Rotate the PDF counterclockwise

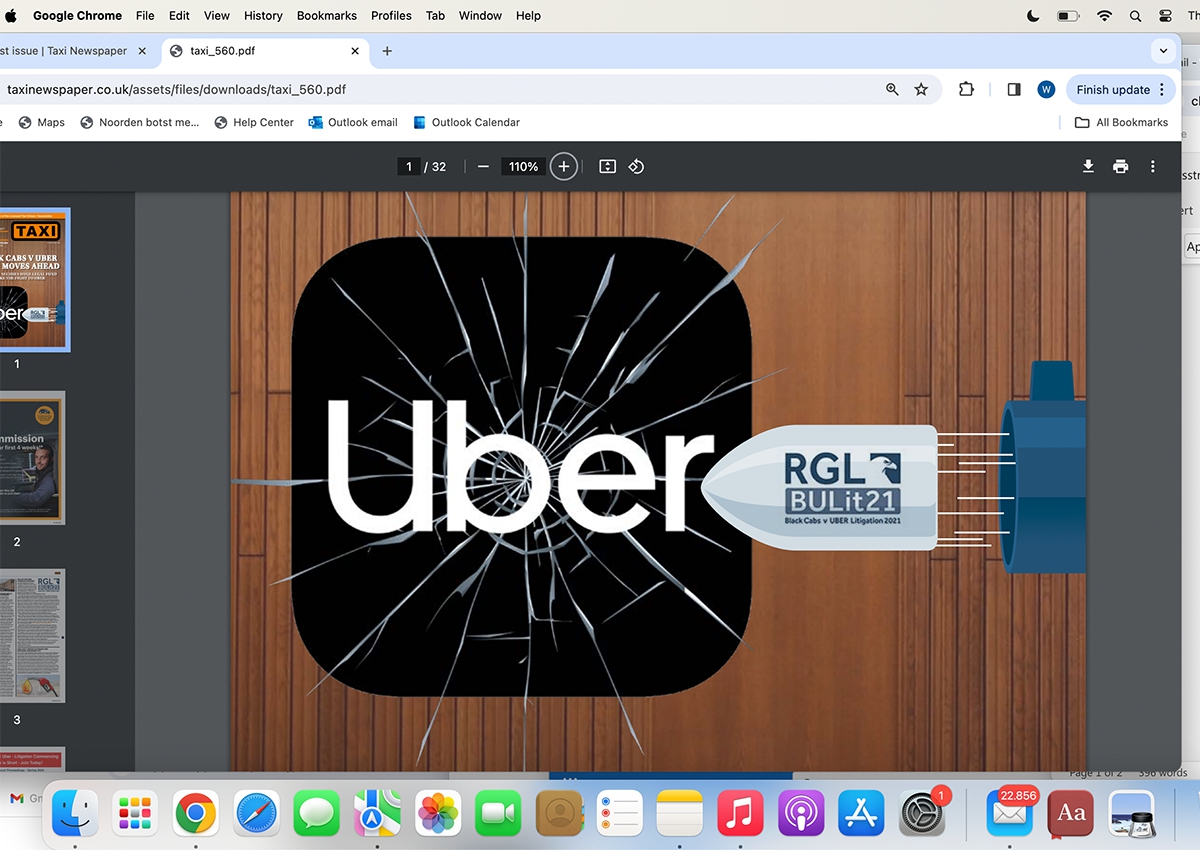pos(636,167)
